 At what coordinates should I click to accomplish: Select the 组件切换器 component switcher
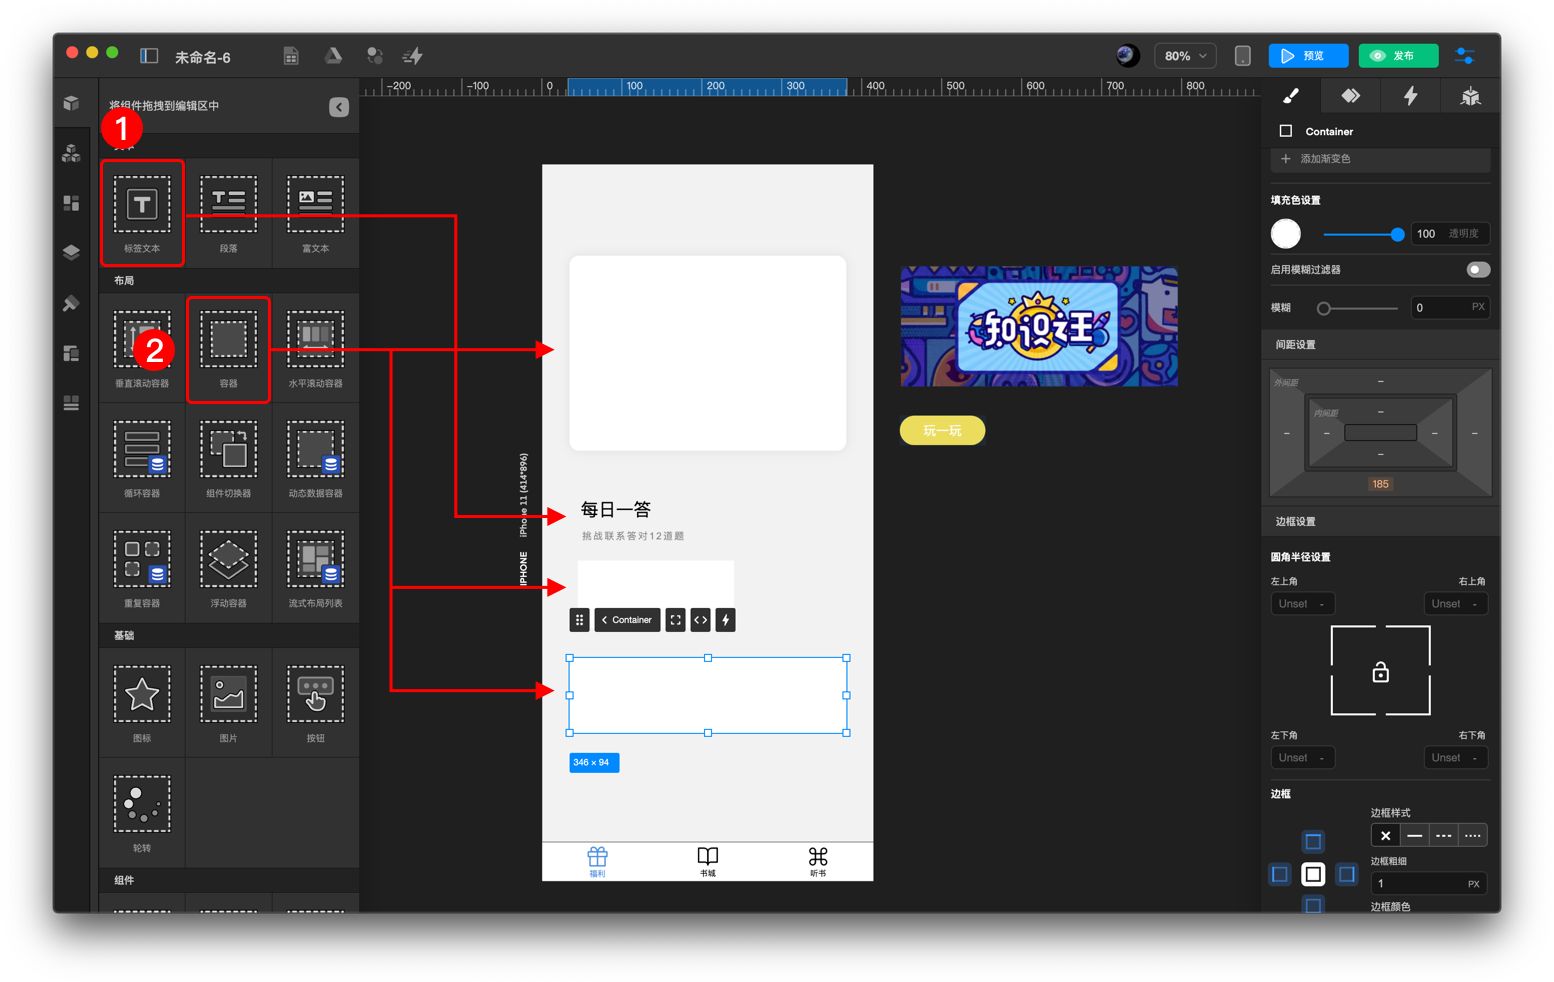(x=229, y=459)
